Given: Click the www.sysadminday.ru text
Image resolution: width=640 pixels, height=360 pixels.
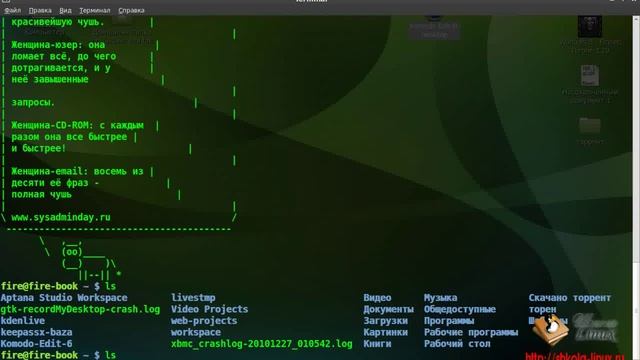Looking at the screenshot, I should point(61,218).
